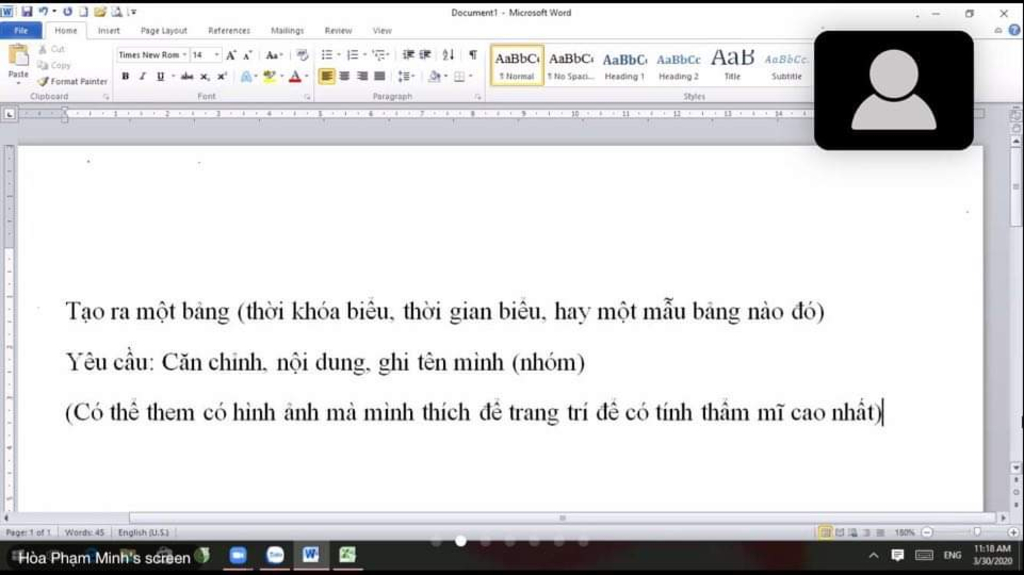Select Align Text Left
The image size is (1024, 575).
[x=327, y=76]
